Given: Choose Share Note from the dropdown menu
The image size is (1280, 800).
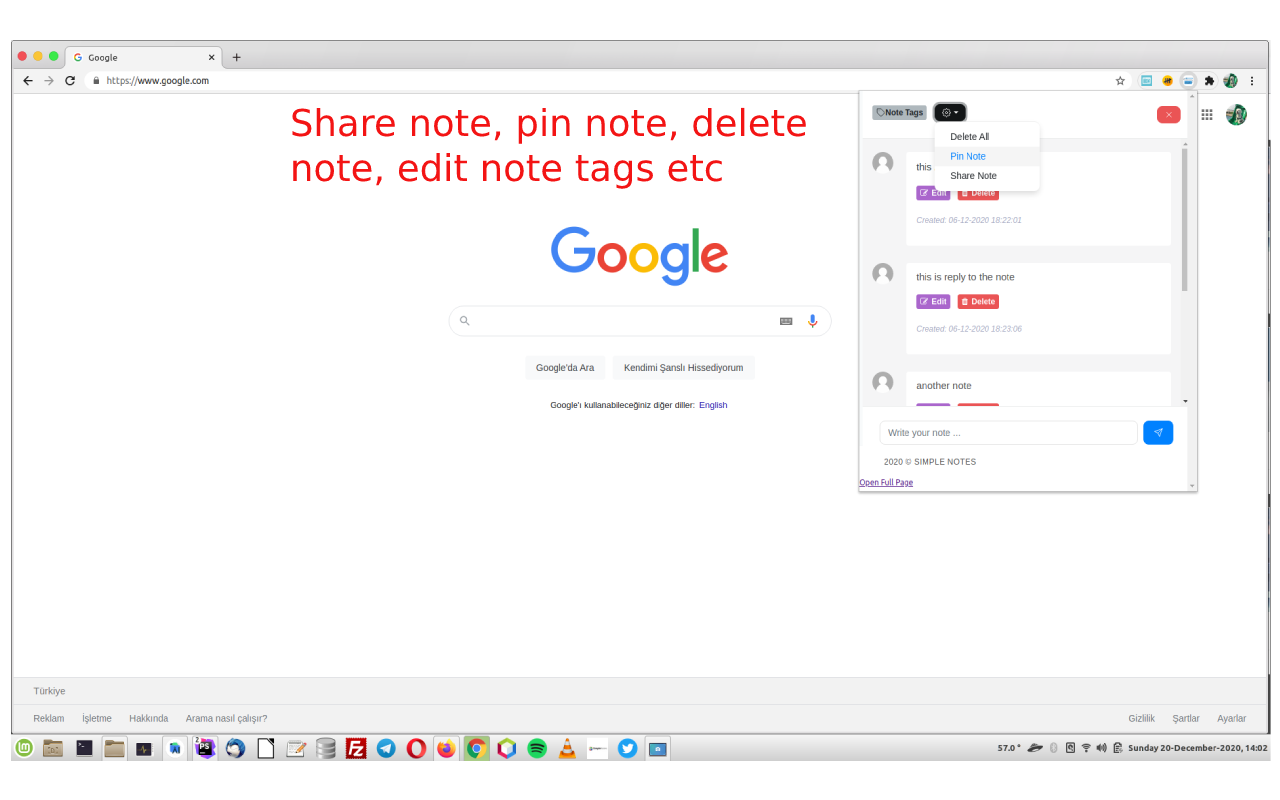Looking at the screenshot, I should 973,176.
